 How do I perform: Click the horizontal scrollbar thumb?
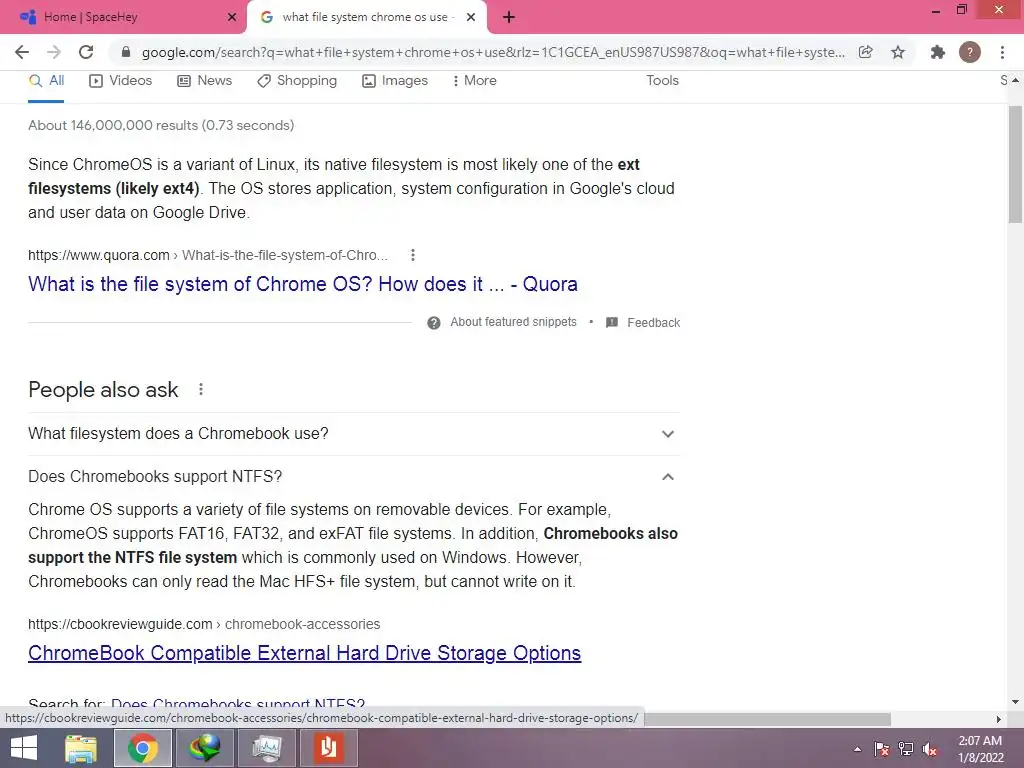767,719
